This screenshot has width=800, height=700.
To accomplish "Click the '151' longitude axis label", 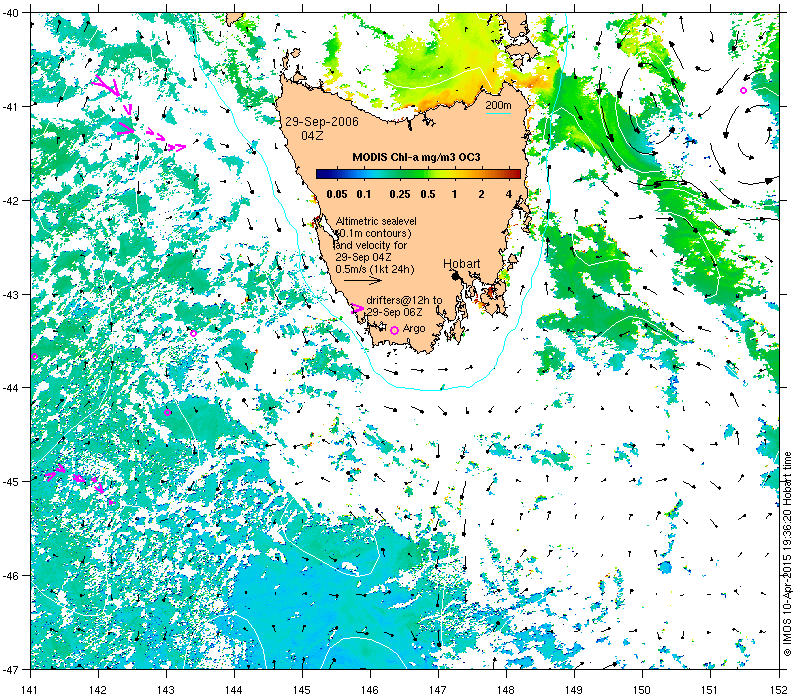I will [710, 690].
